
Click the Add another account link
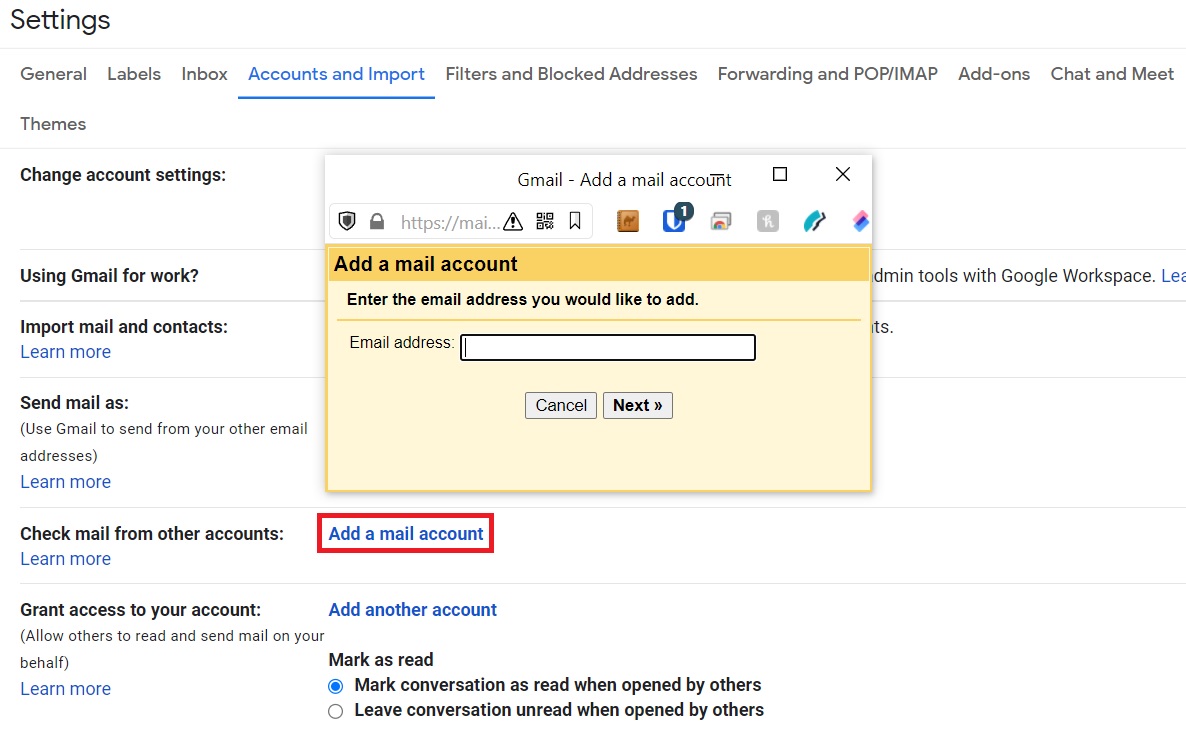tap(412, 610)
